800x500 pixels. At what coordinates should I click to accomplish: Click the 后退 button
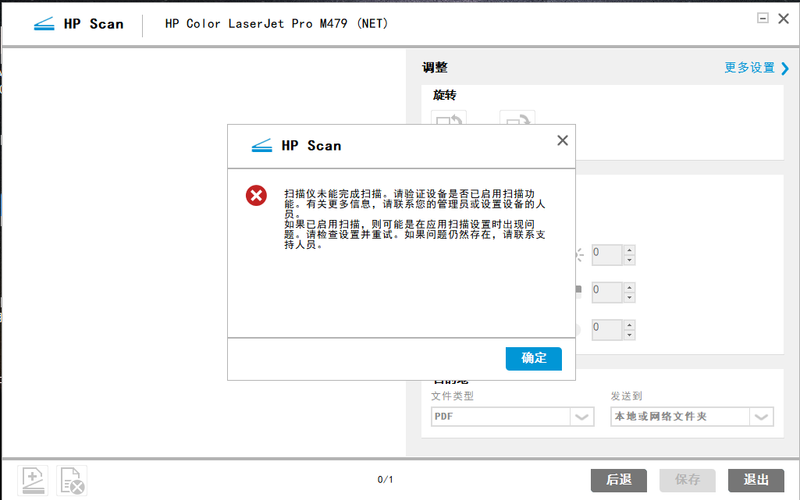click(619, 480)
